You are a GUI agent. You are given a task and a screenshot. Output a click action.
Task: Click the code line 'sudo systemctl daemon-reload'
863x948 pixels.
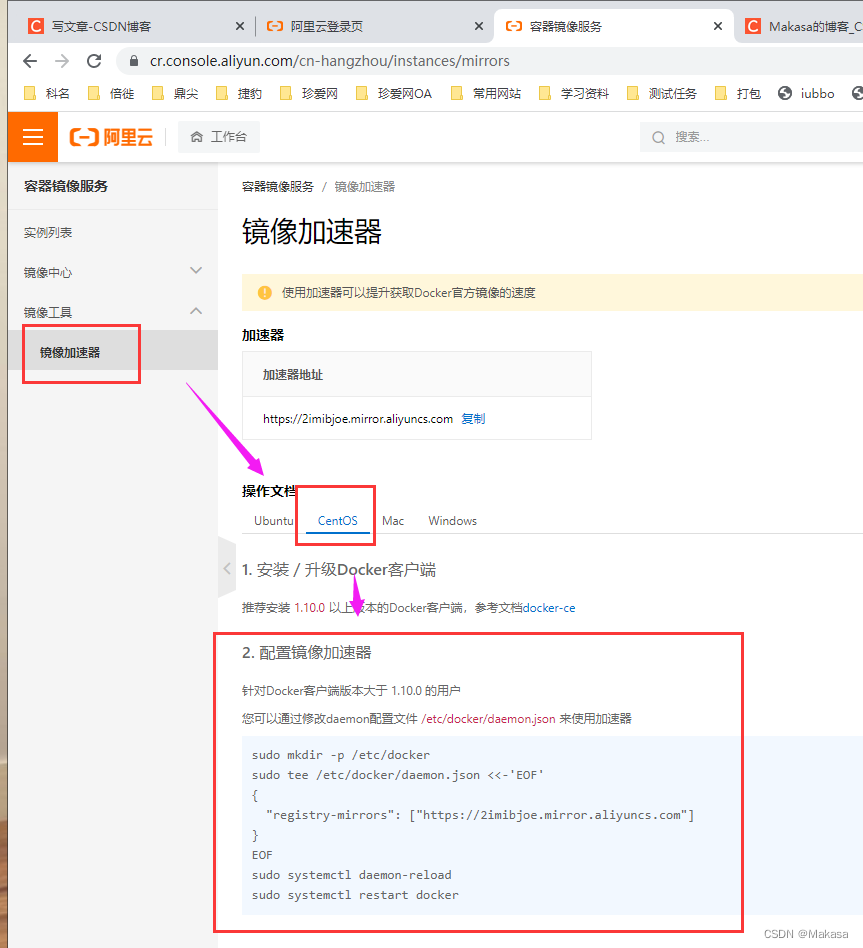point(351,875)
